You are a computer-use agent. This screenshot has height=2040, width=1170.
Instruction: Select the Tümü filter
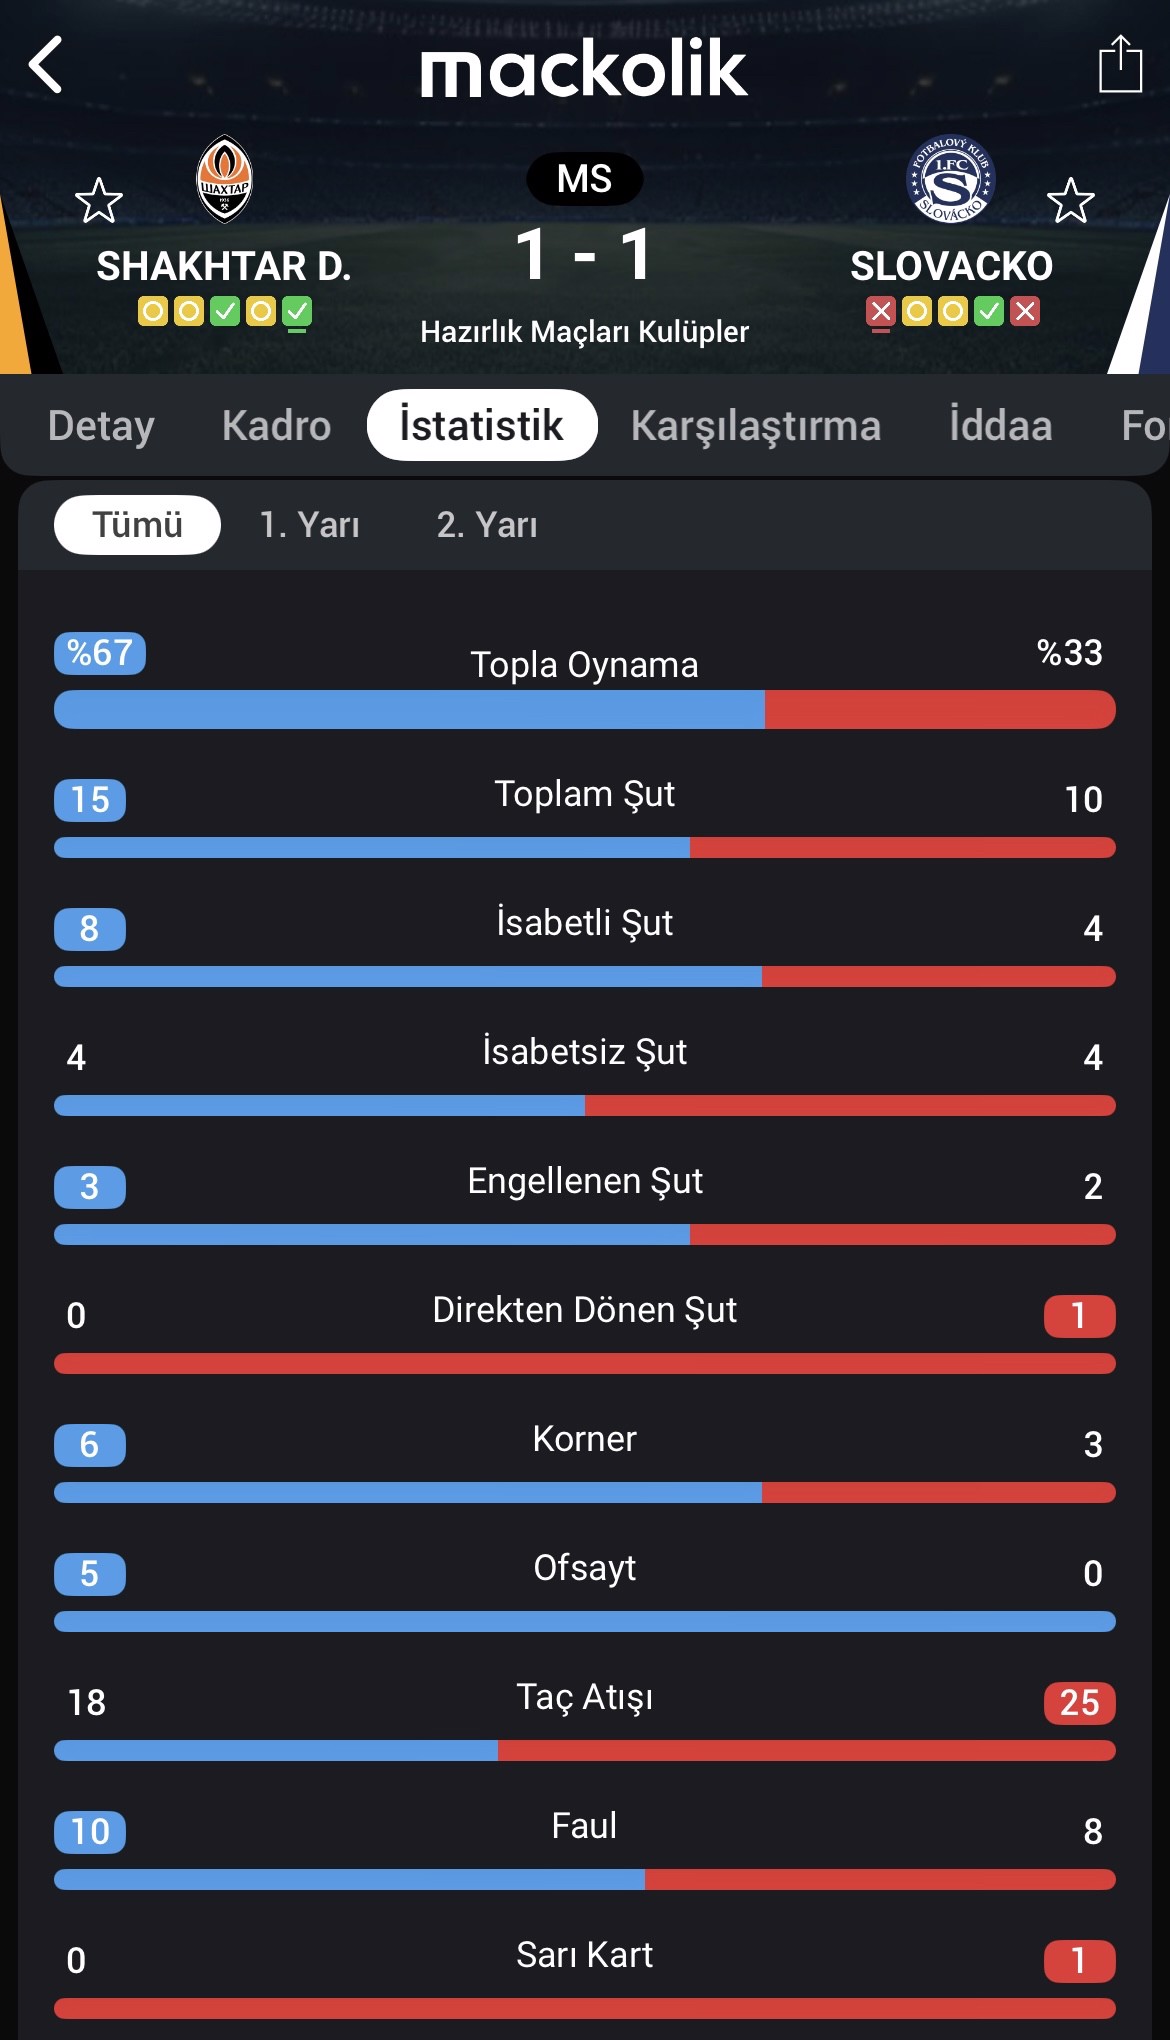(x=137, y=525)
